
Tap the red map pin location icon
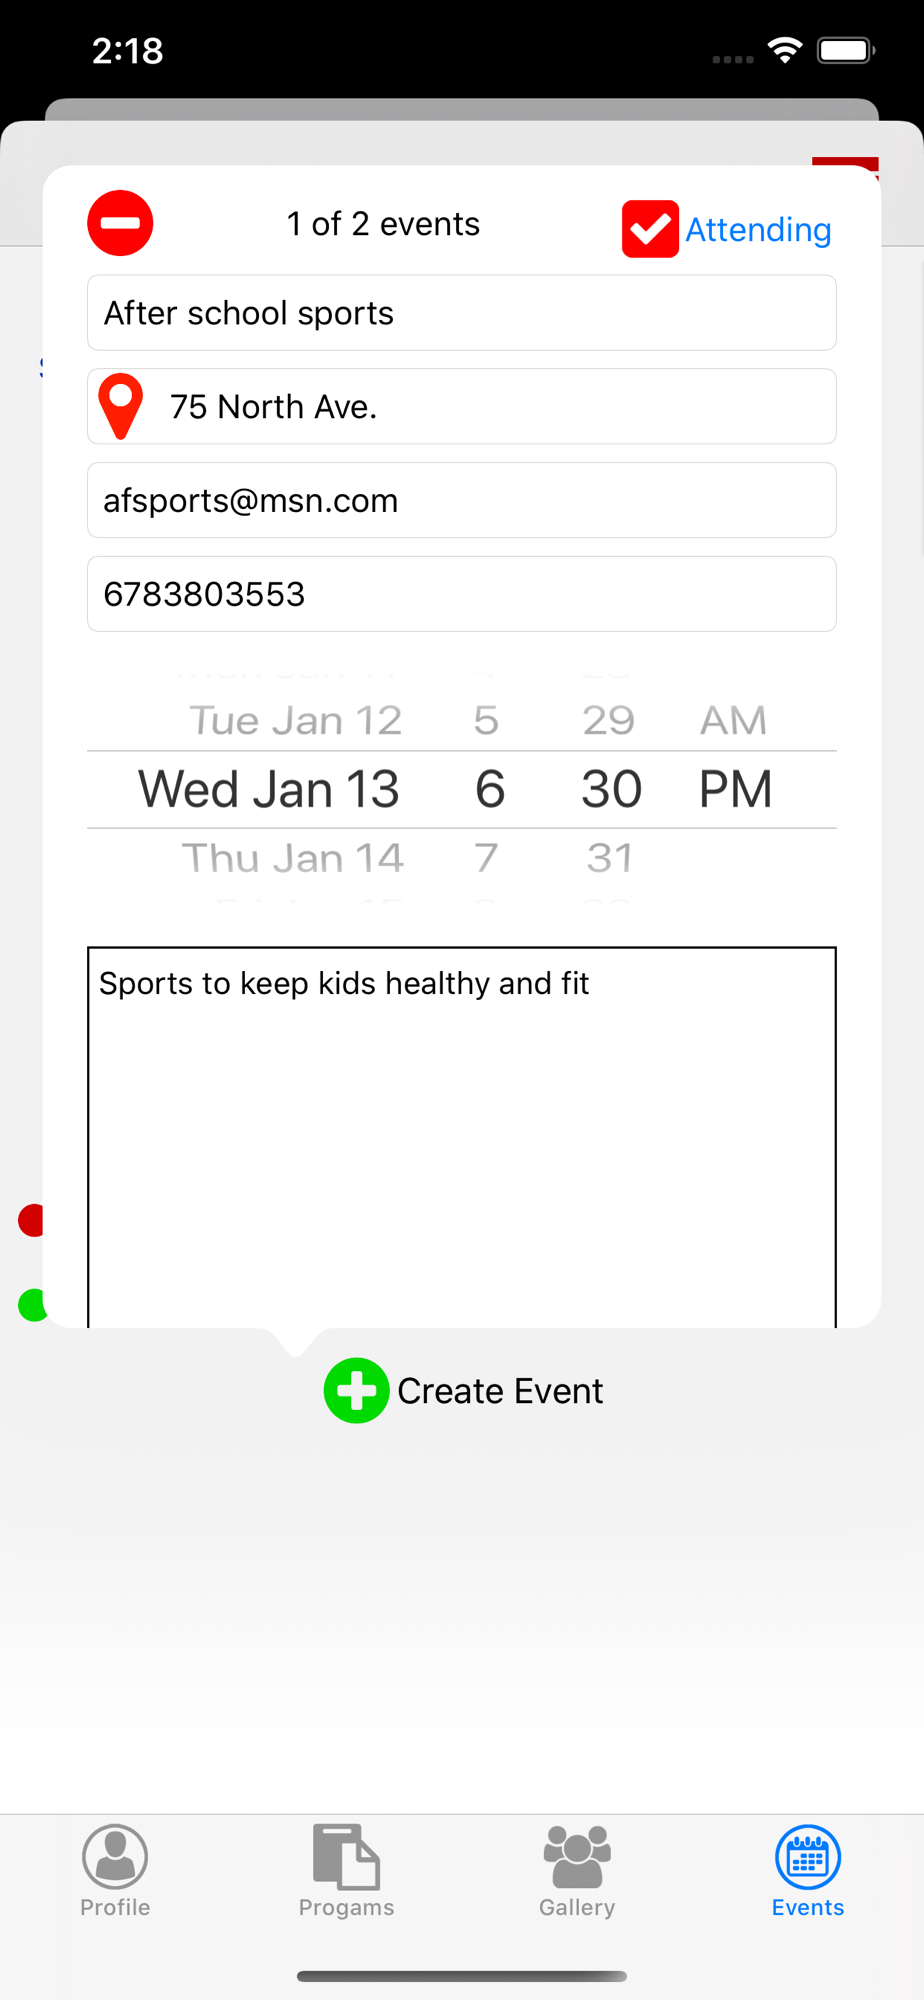click(x=120, y=406)
